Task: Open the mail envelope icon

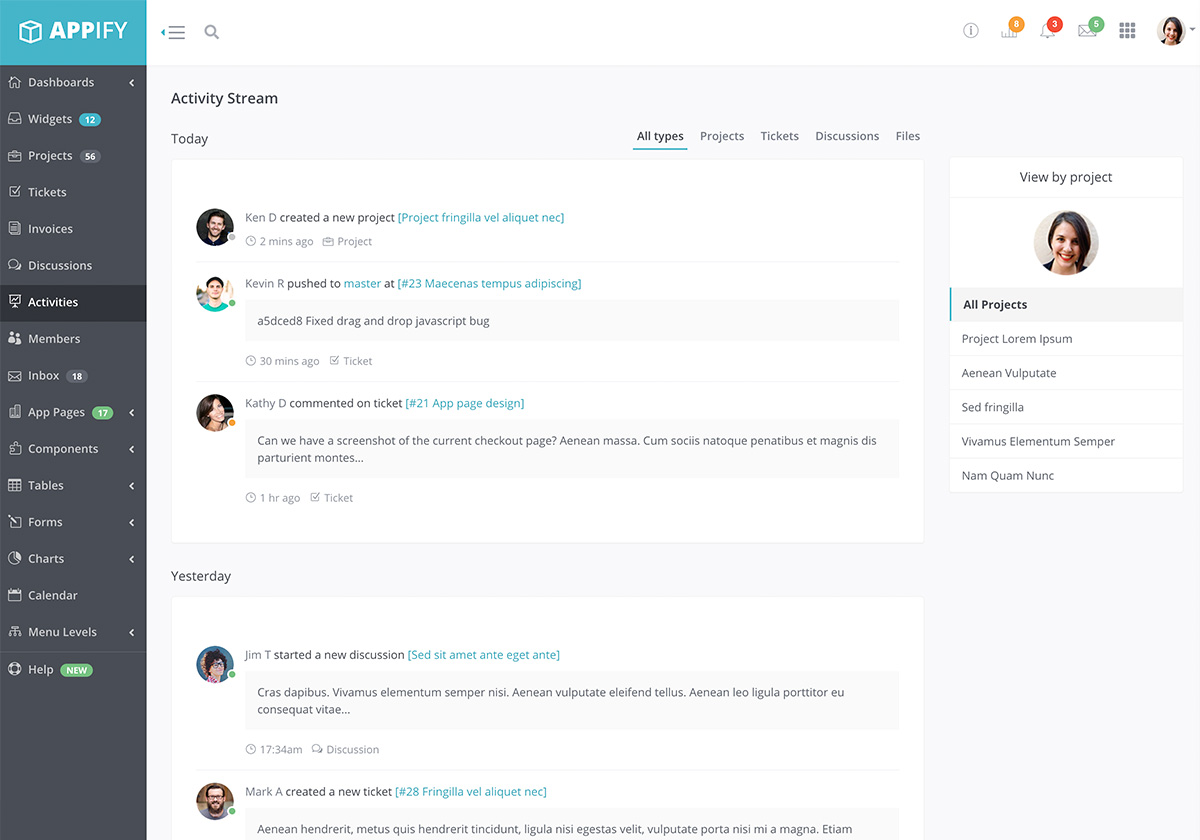Action: 1087,31
